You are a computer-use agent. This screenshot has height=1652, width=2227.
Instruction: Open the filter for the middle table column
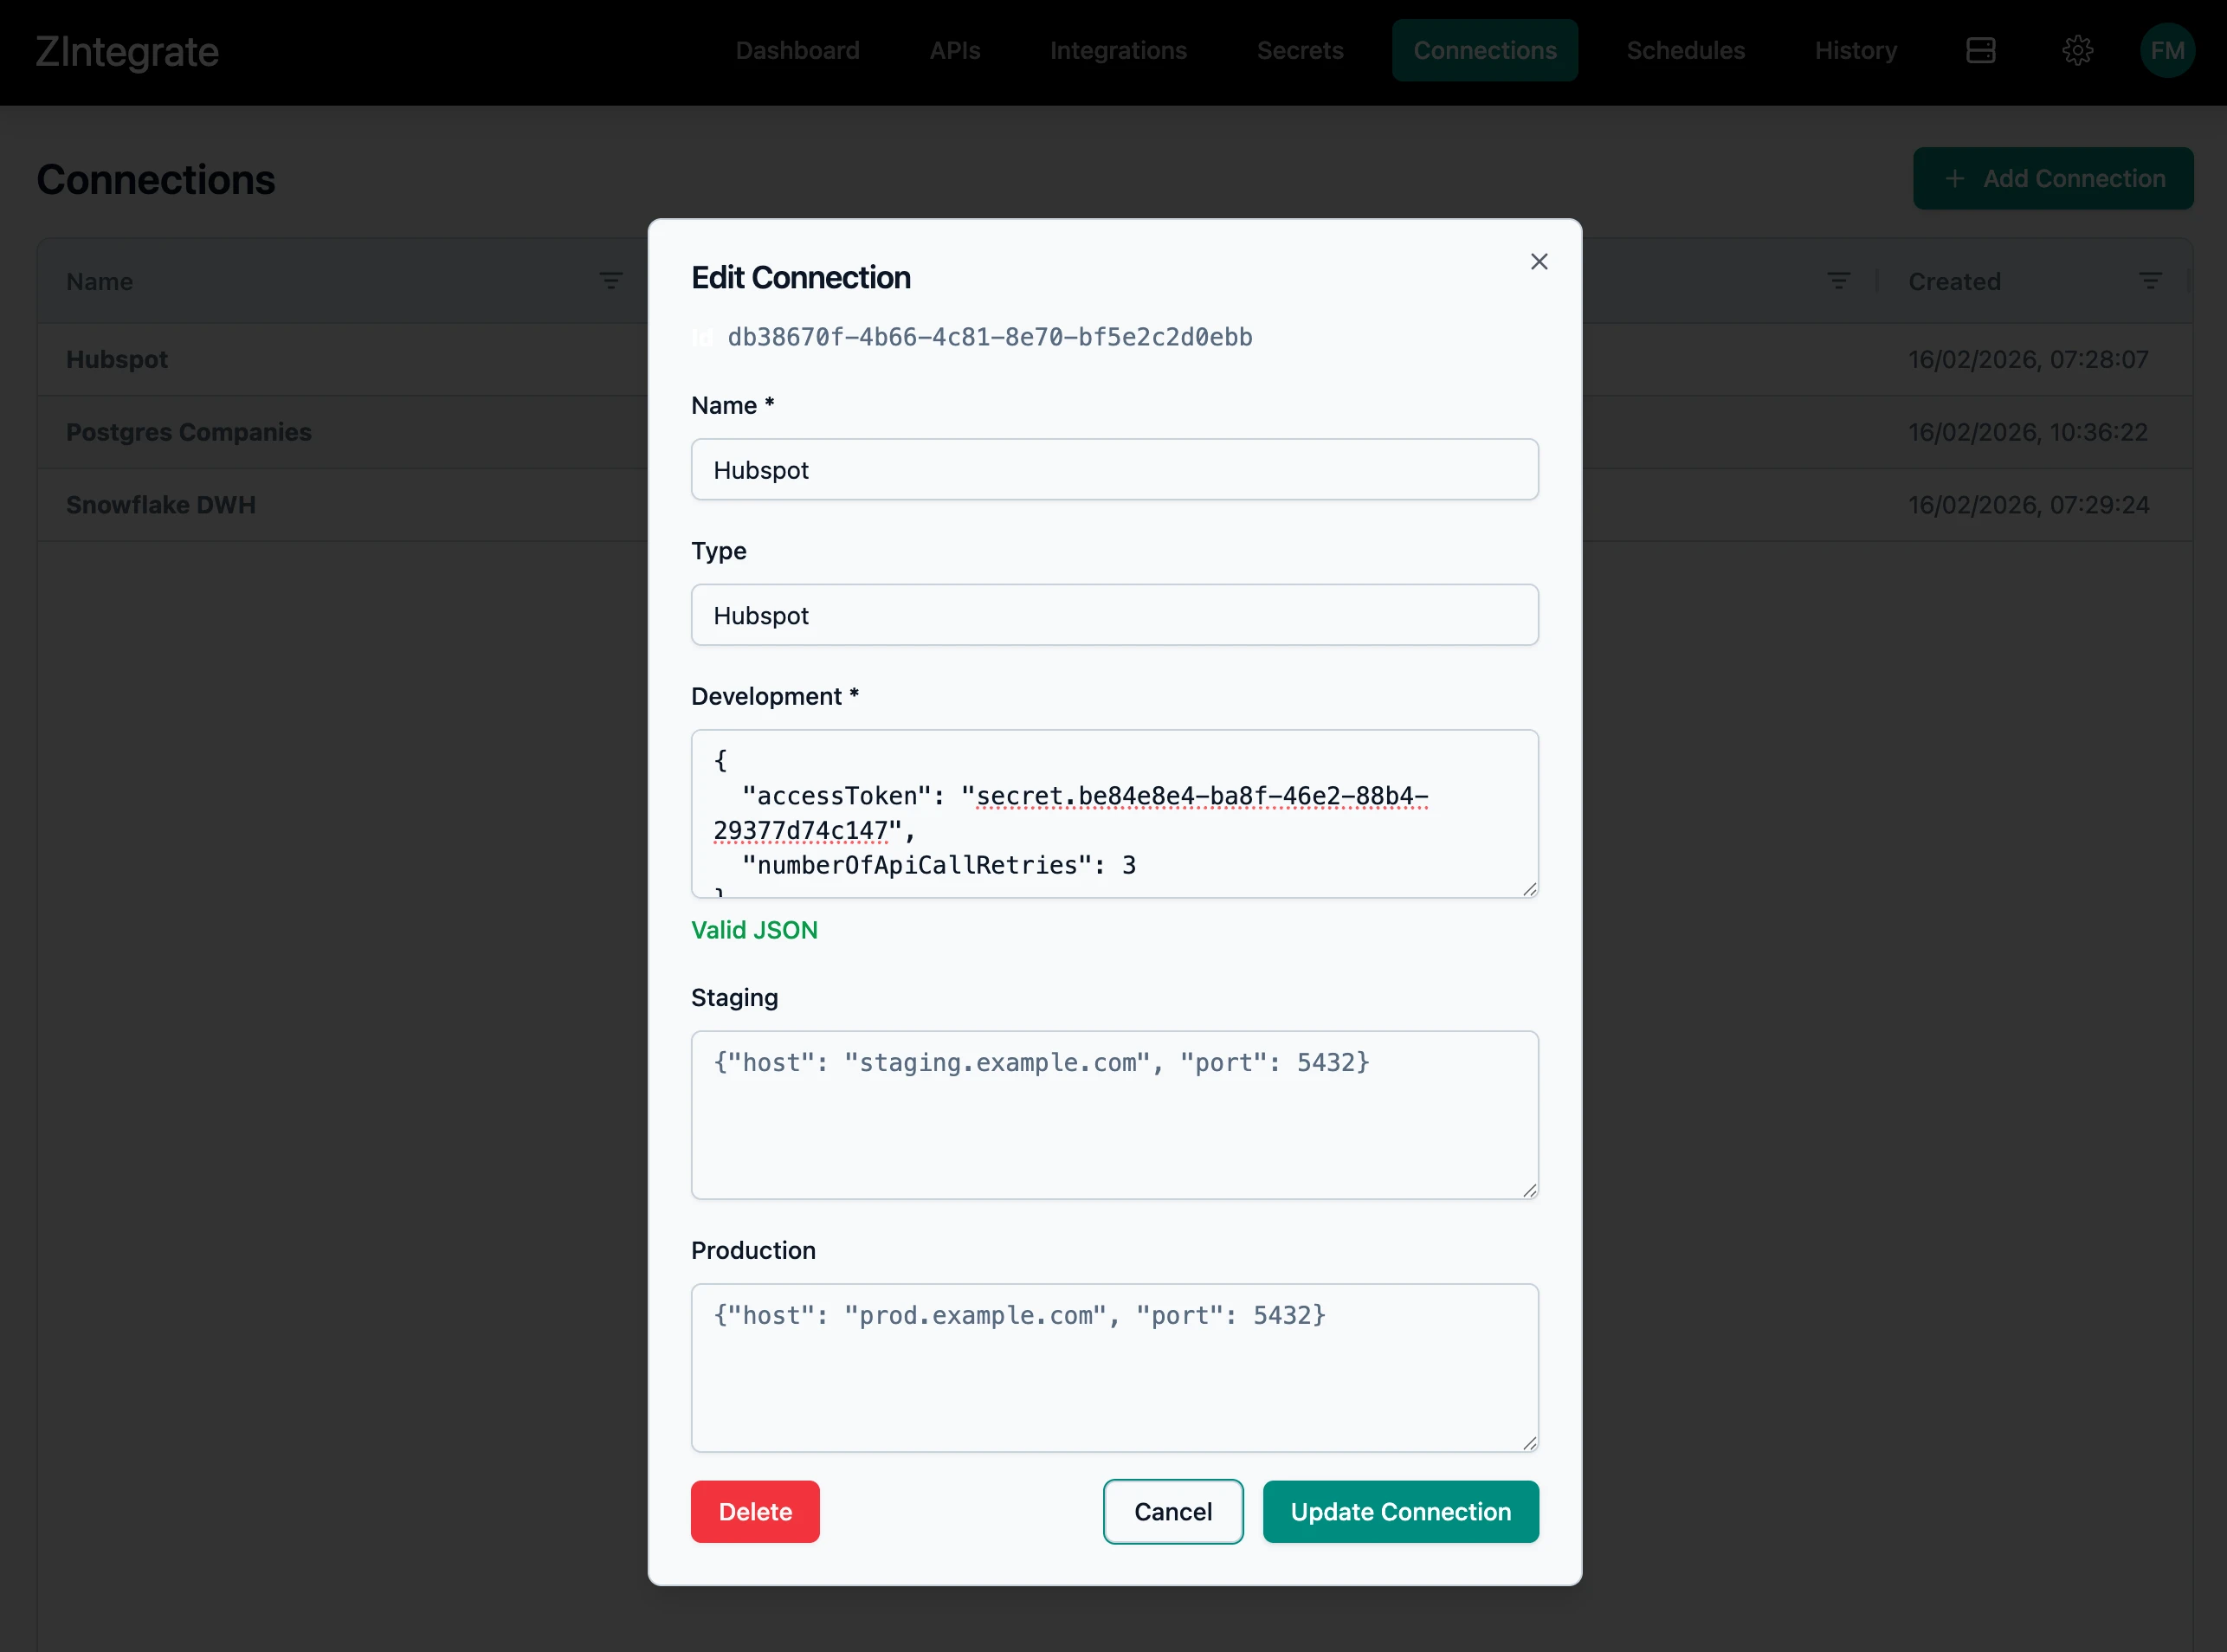[1840, 280]
